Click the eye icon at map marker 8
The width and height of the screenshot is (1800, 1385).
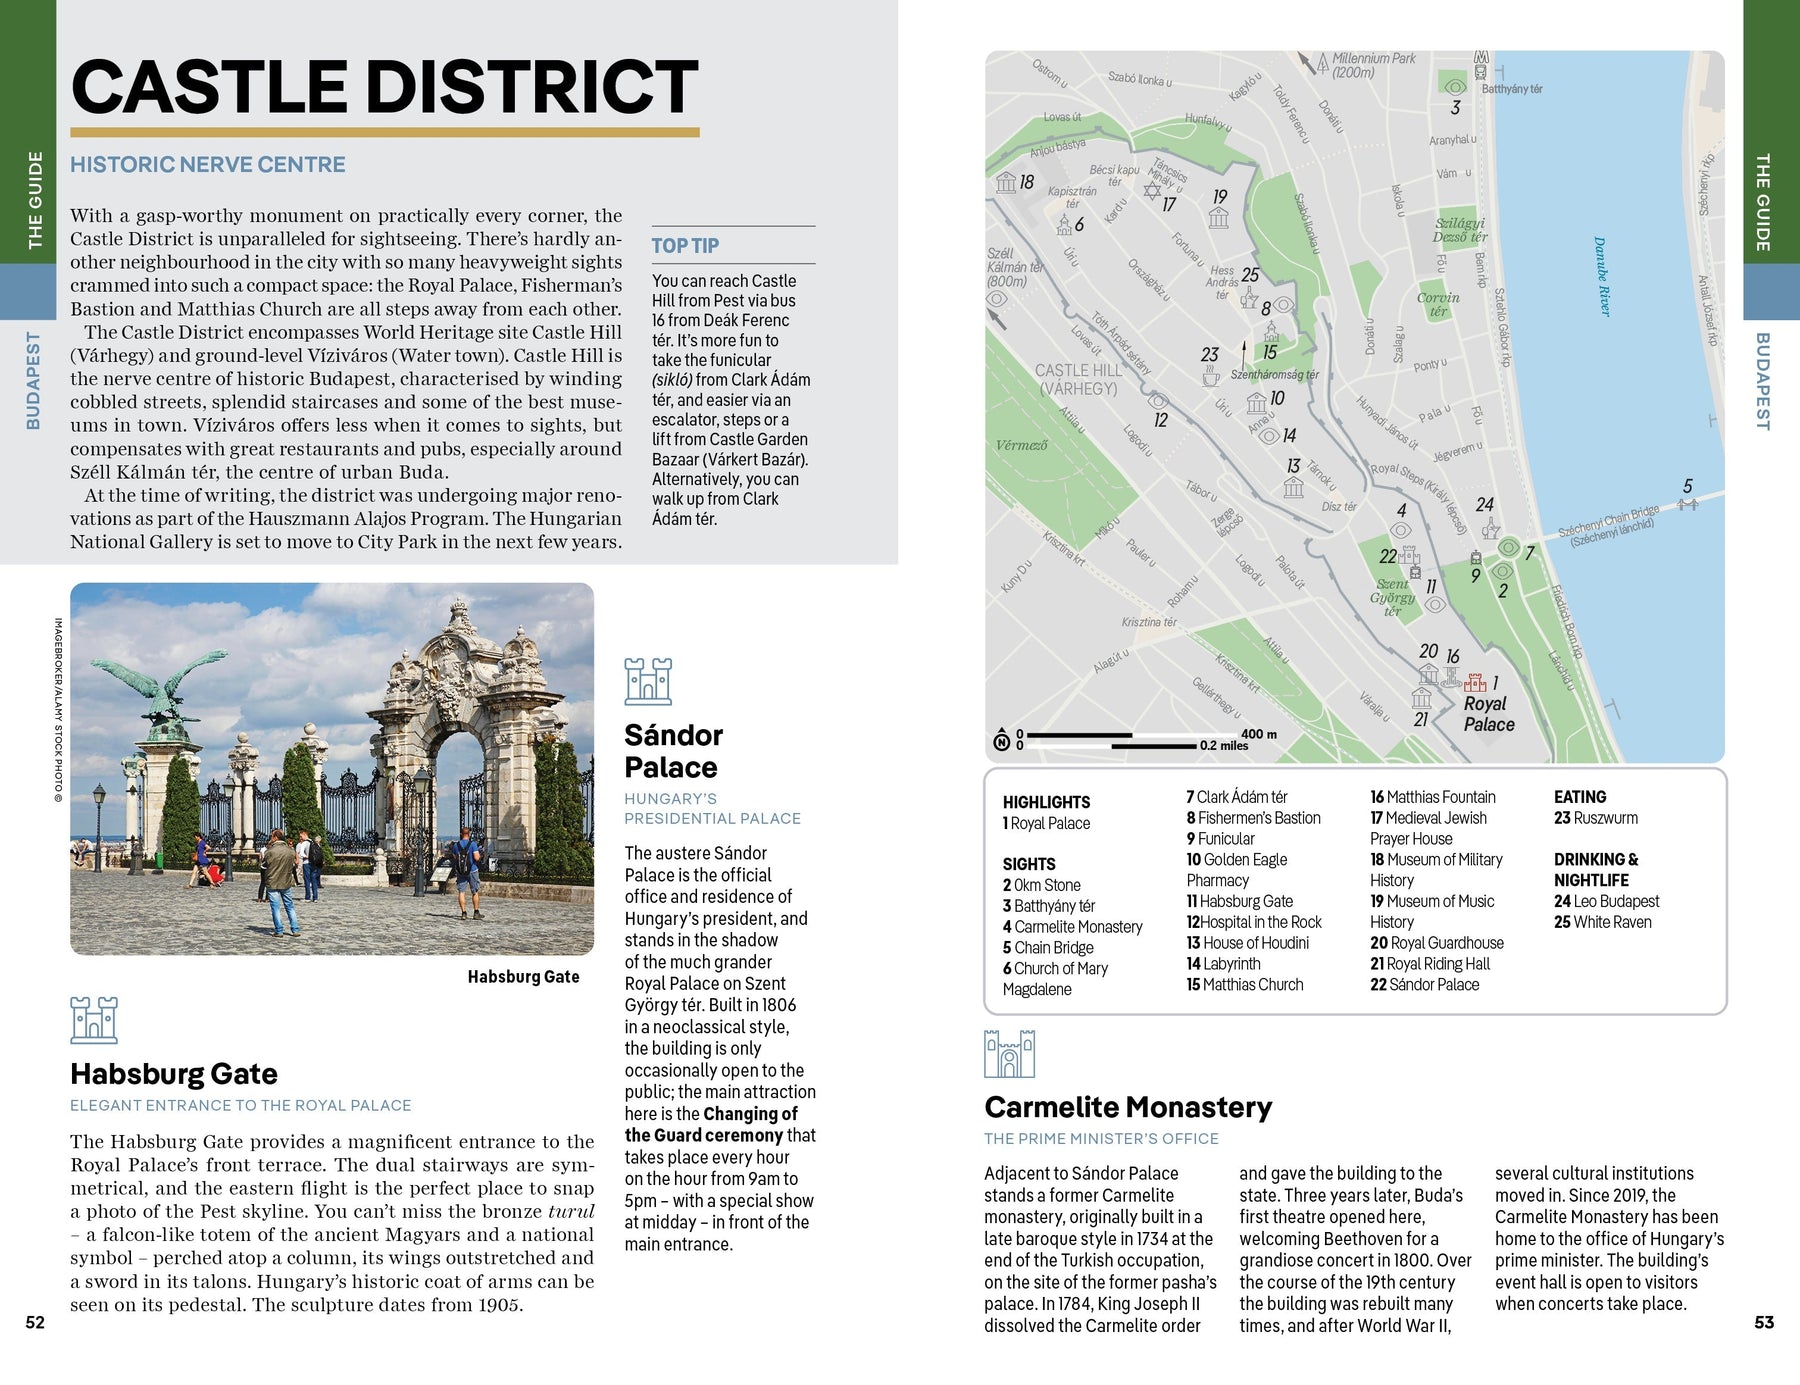coord(1284,305)
